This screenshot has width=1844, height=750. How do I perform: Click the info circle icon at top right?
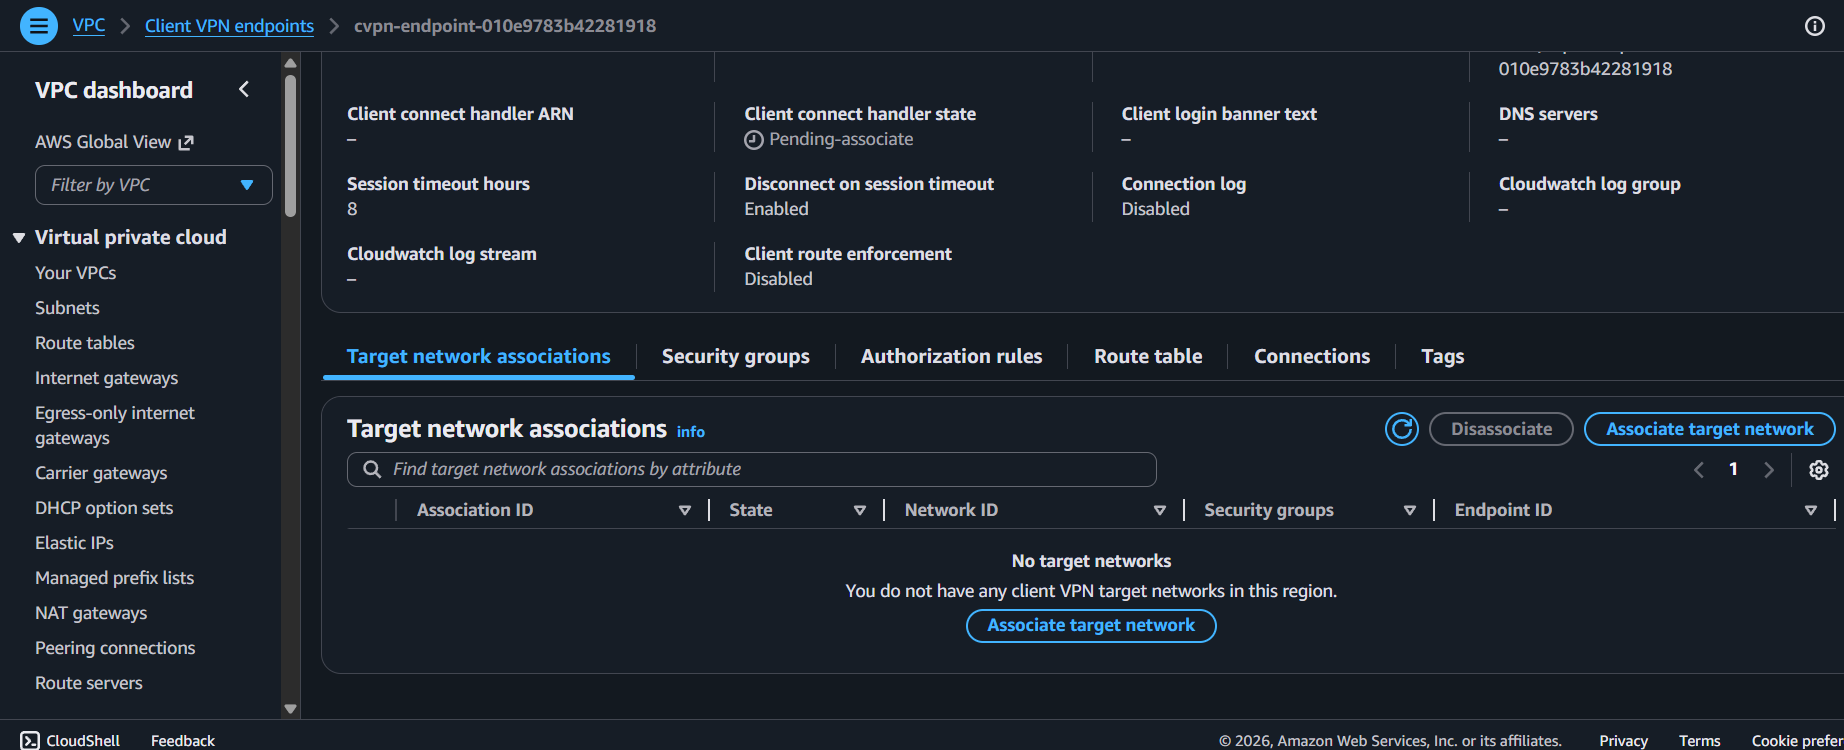point(1815,26)
